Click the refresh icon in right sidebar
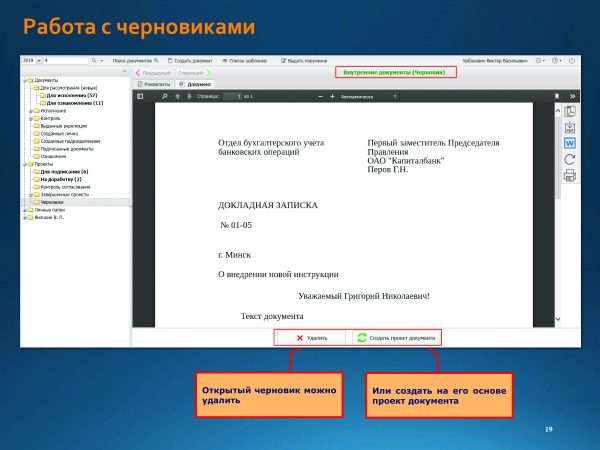Image resolution: width=600 pixels, height=450 pixels. [x=569, y=159]
